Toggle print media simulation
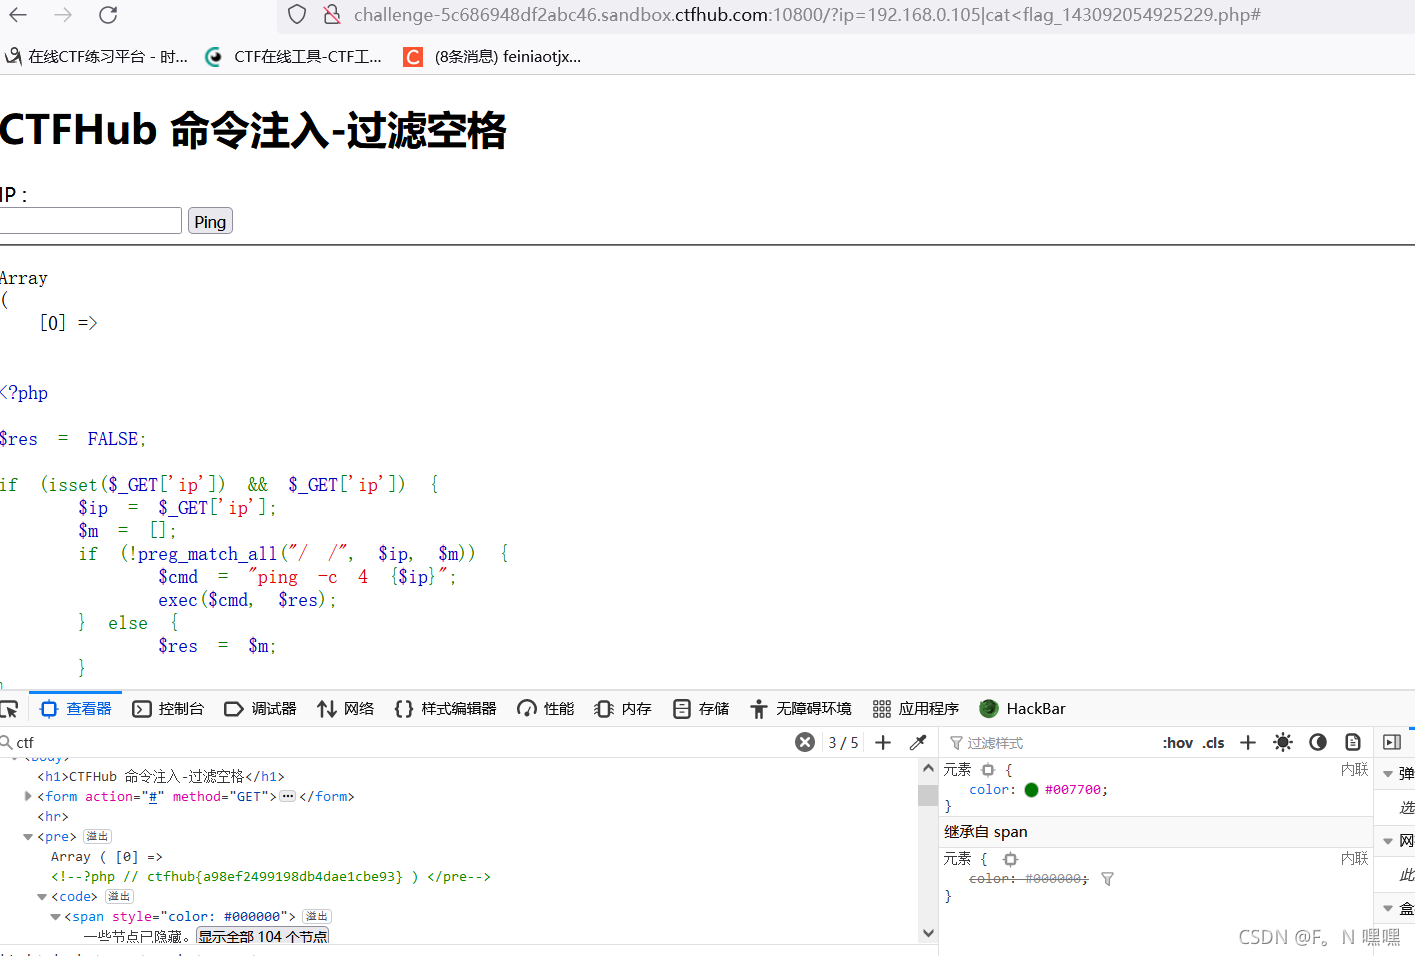Screen dimensions: 1415x956 [1353, 742]
